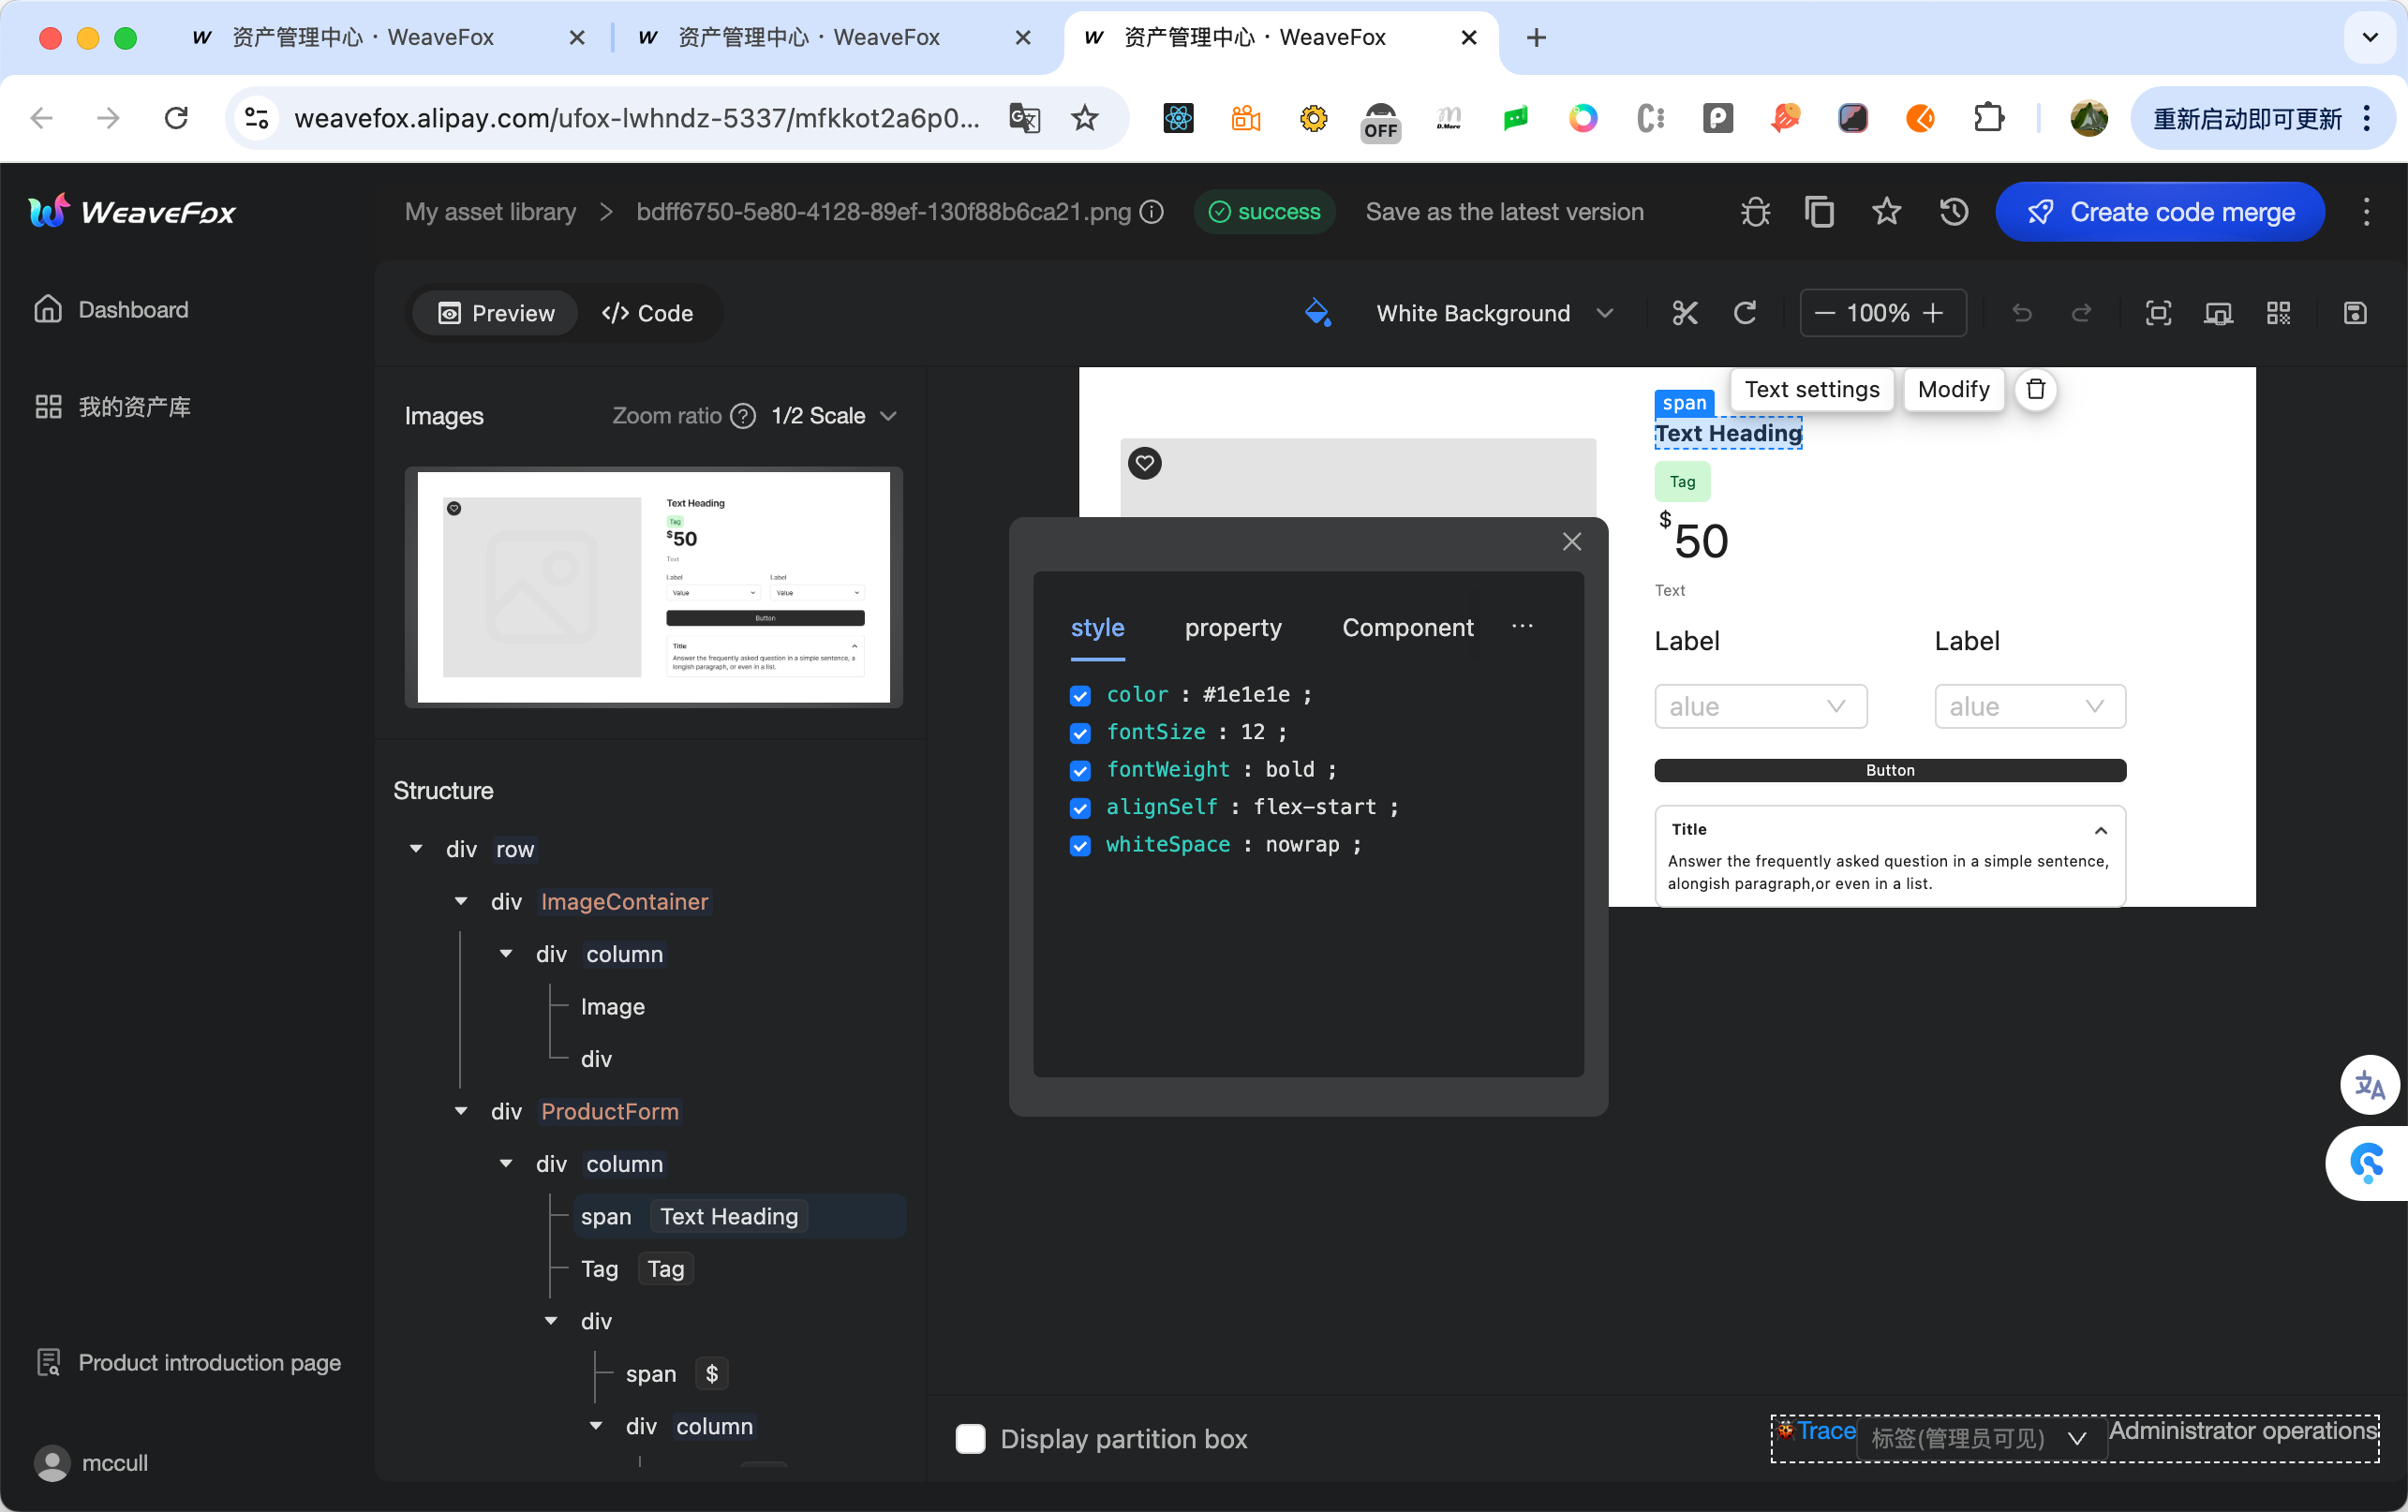Click the copy pages icon in the header
This screenshot has height=1512, width=2408.
1819,212
